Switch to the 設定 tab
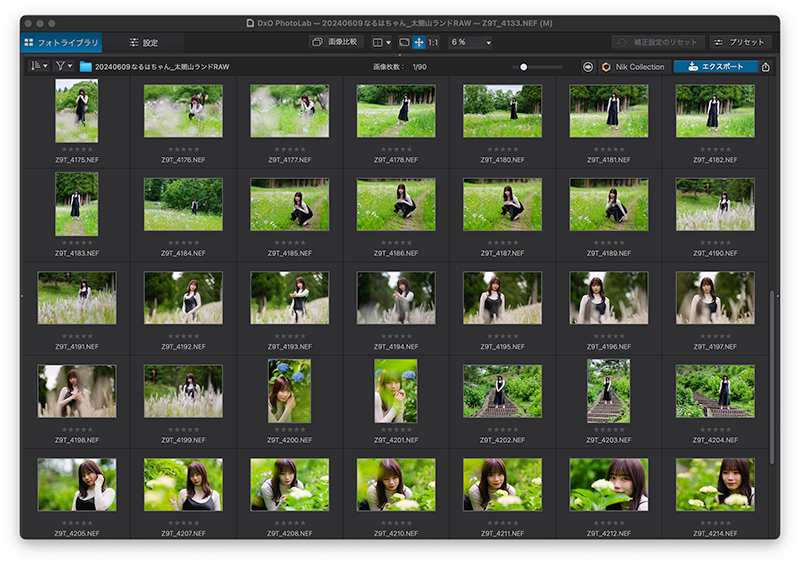The height and width of the screenshot is (564, 800). [x=144, y=42]
